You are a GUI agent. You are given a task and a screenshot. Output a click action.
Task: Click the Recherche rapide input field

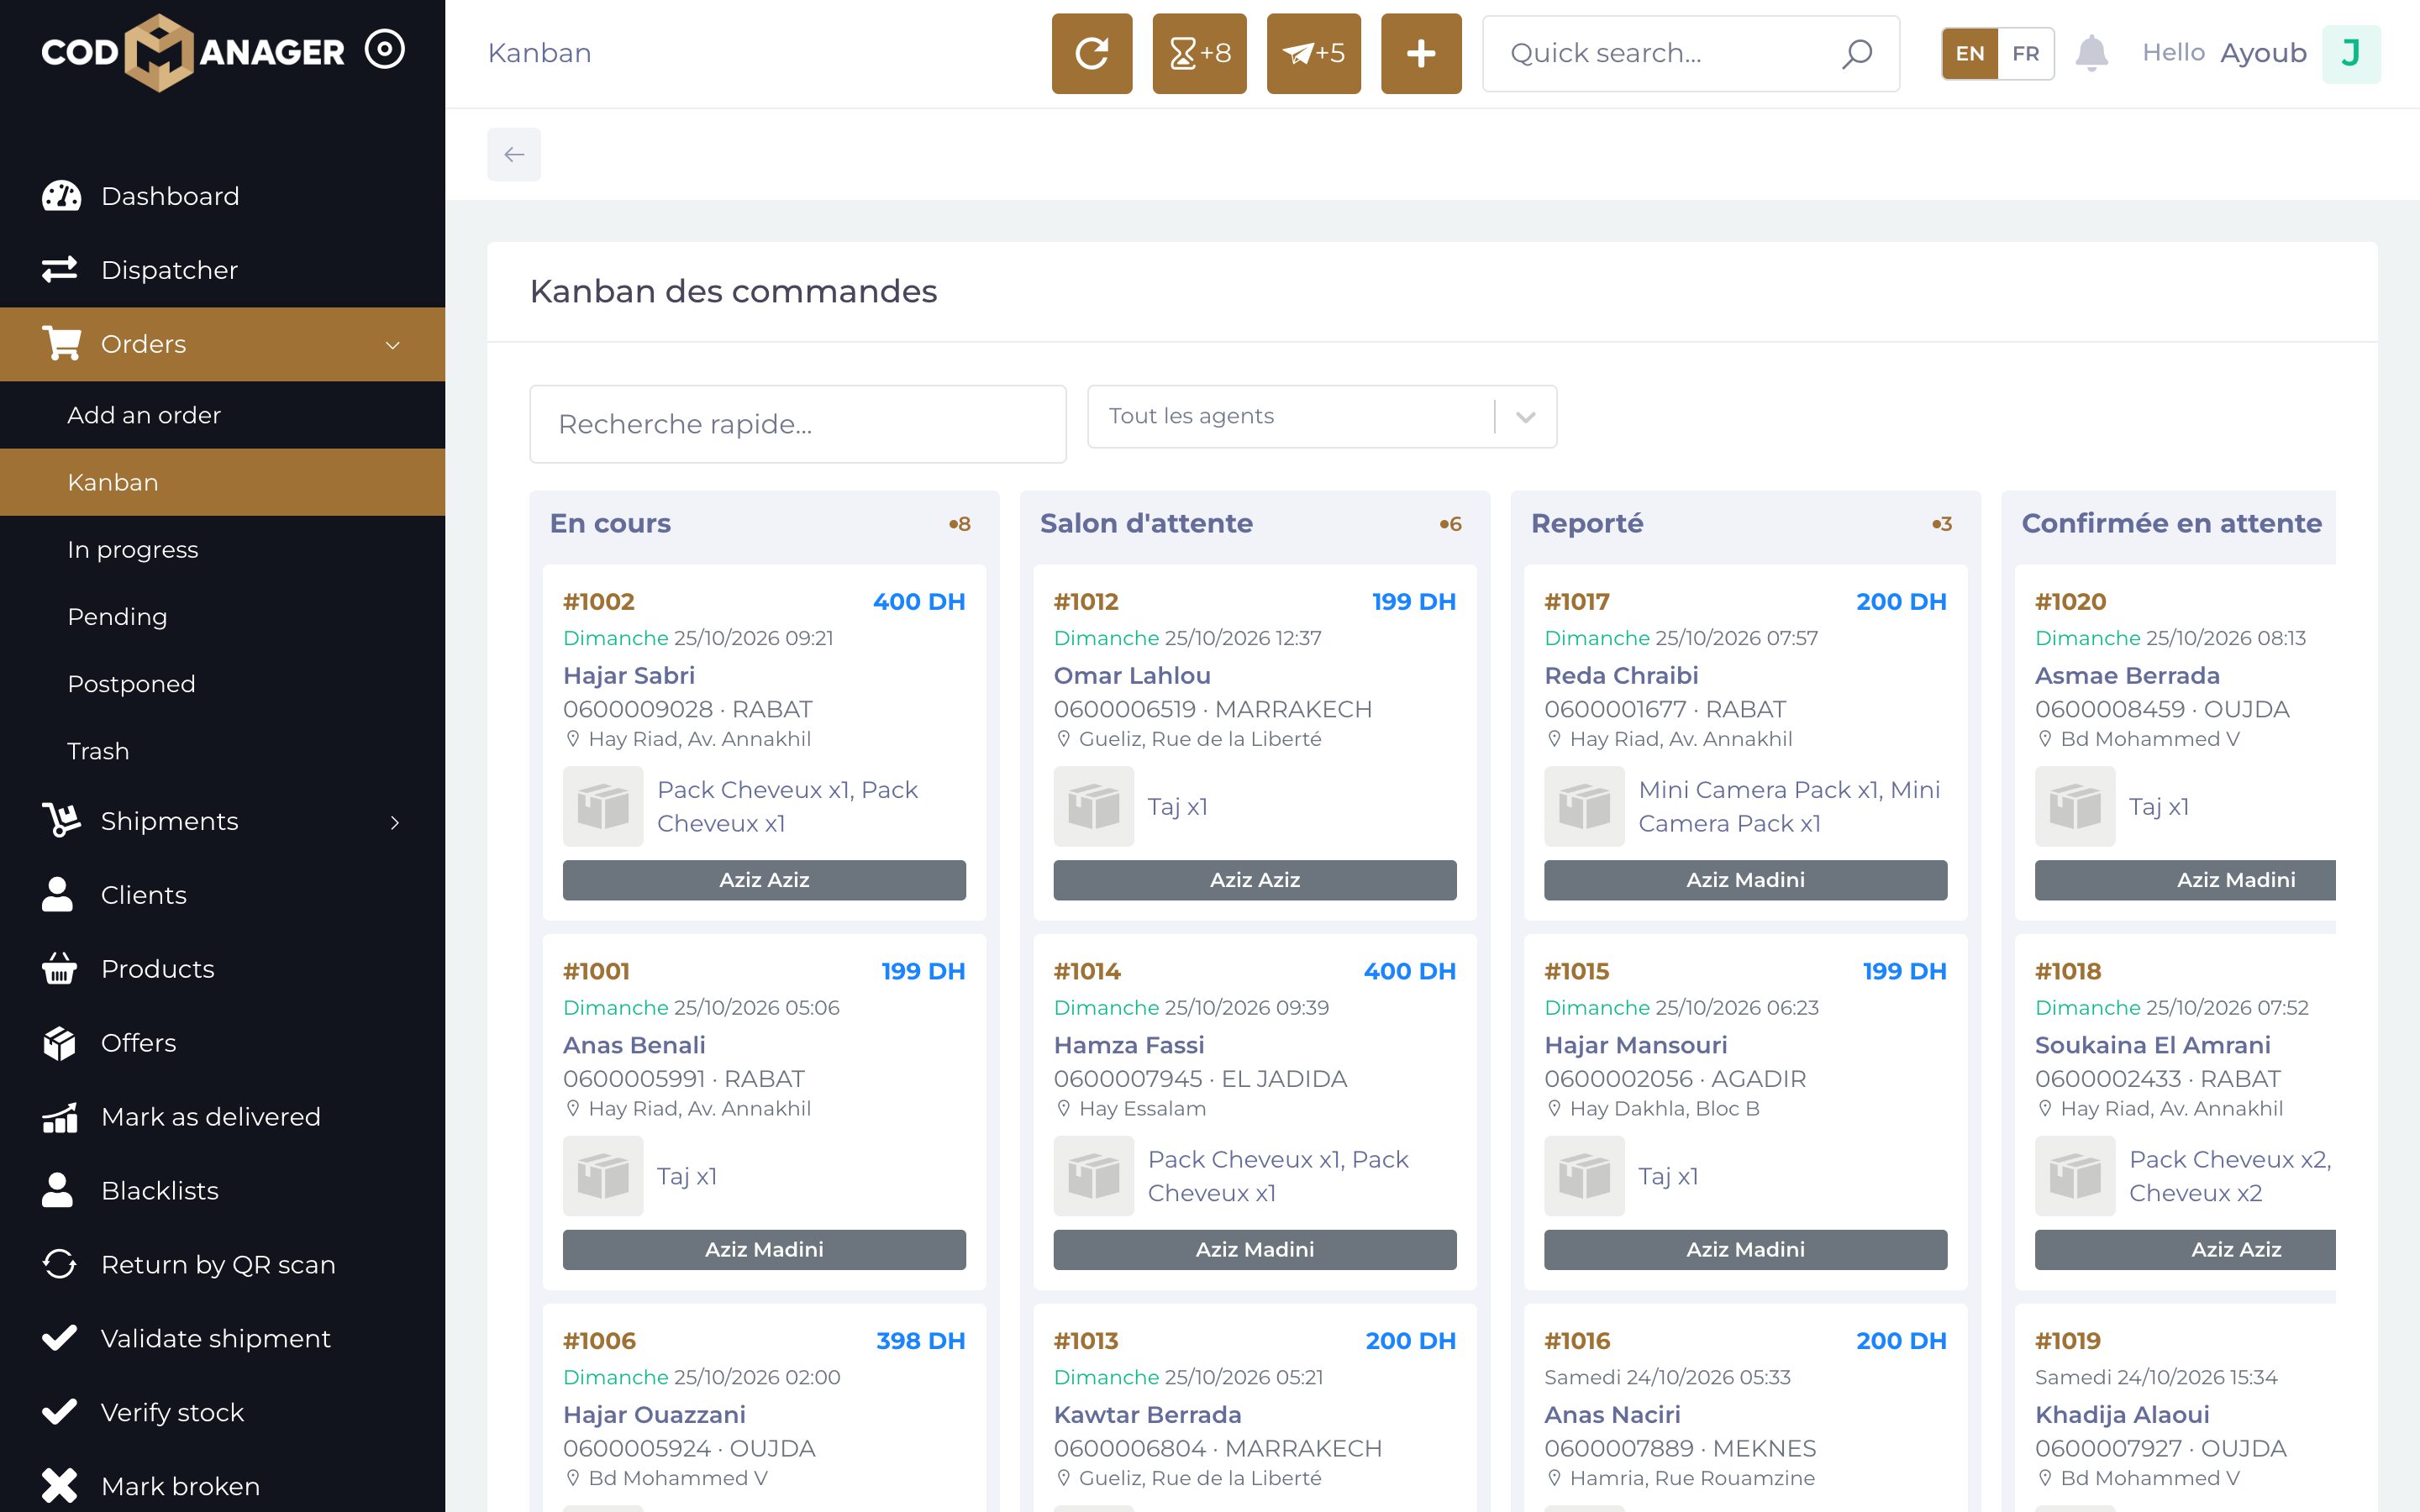pyautogui.click(x=797, y=424)
